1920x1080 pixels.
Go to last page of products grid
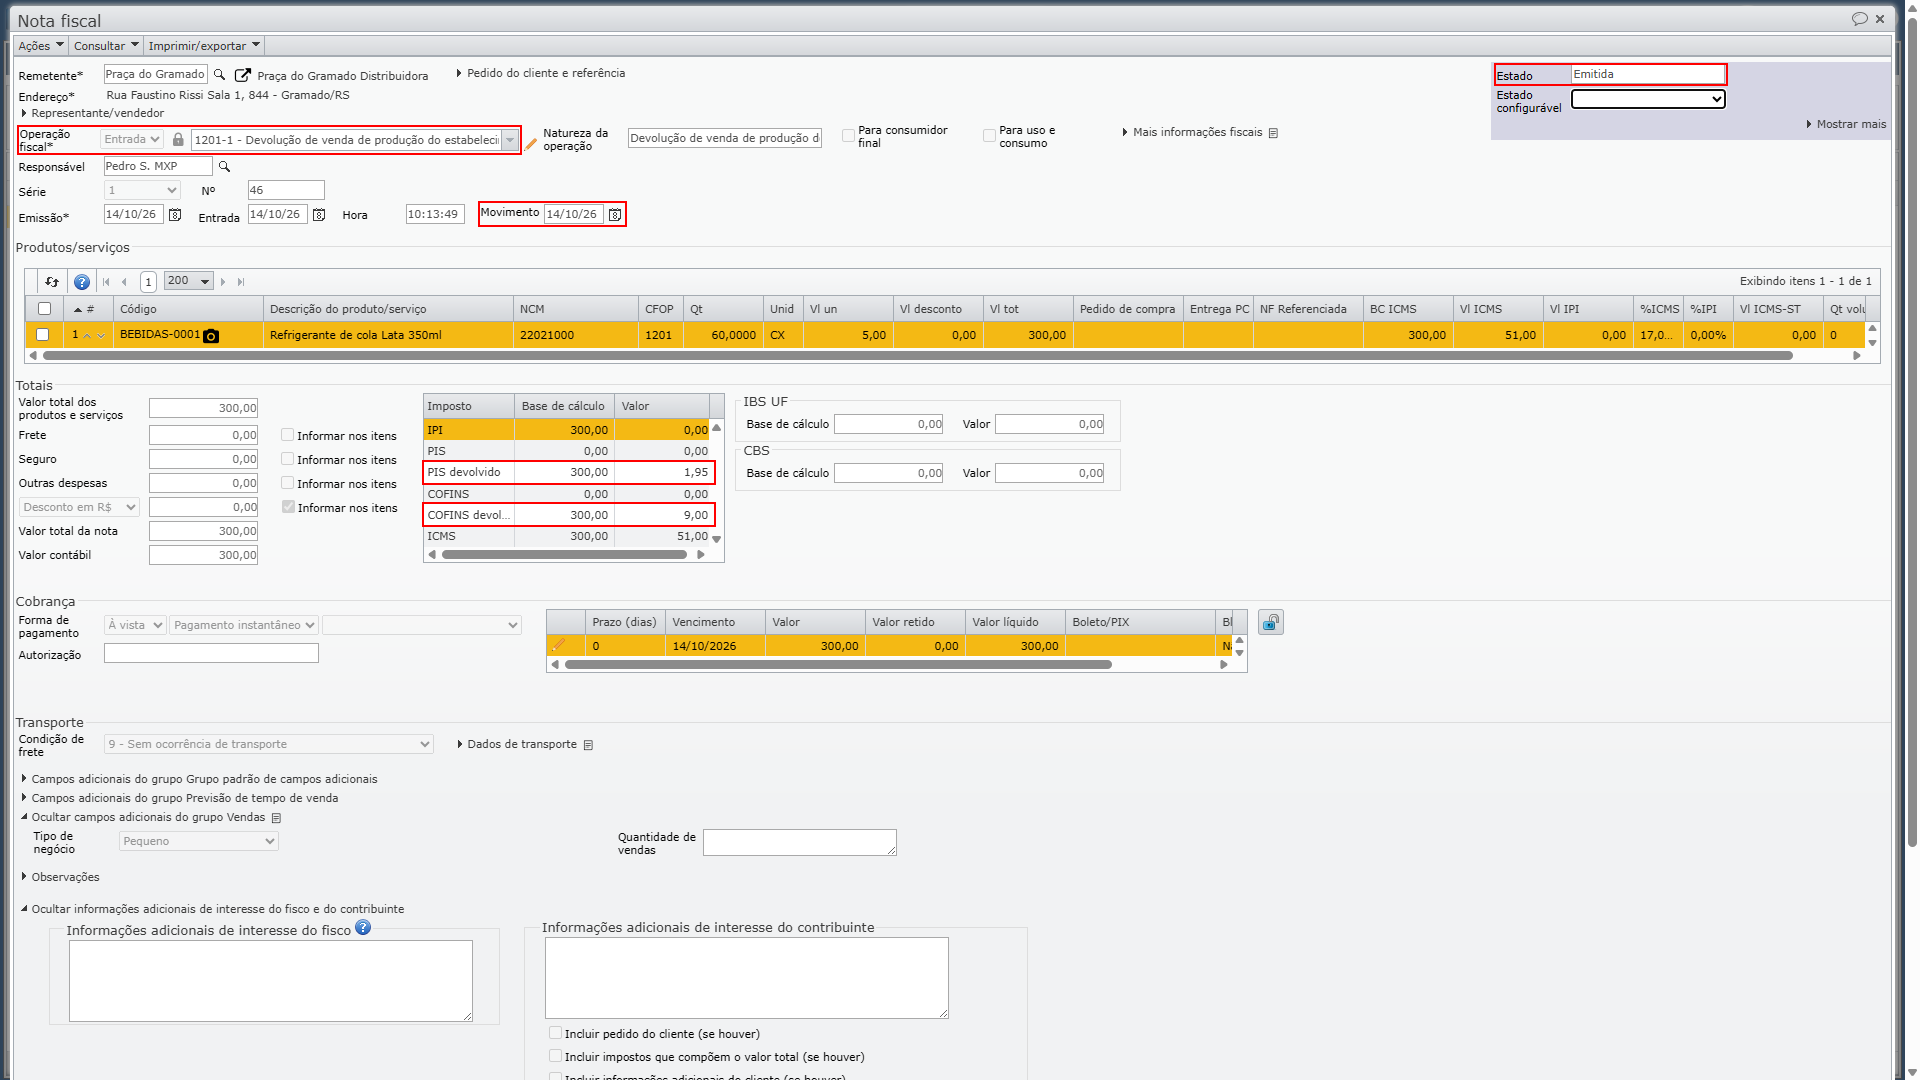click(x=241, y=282)
